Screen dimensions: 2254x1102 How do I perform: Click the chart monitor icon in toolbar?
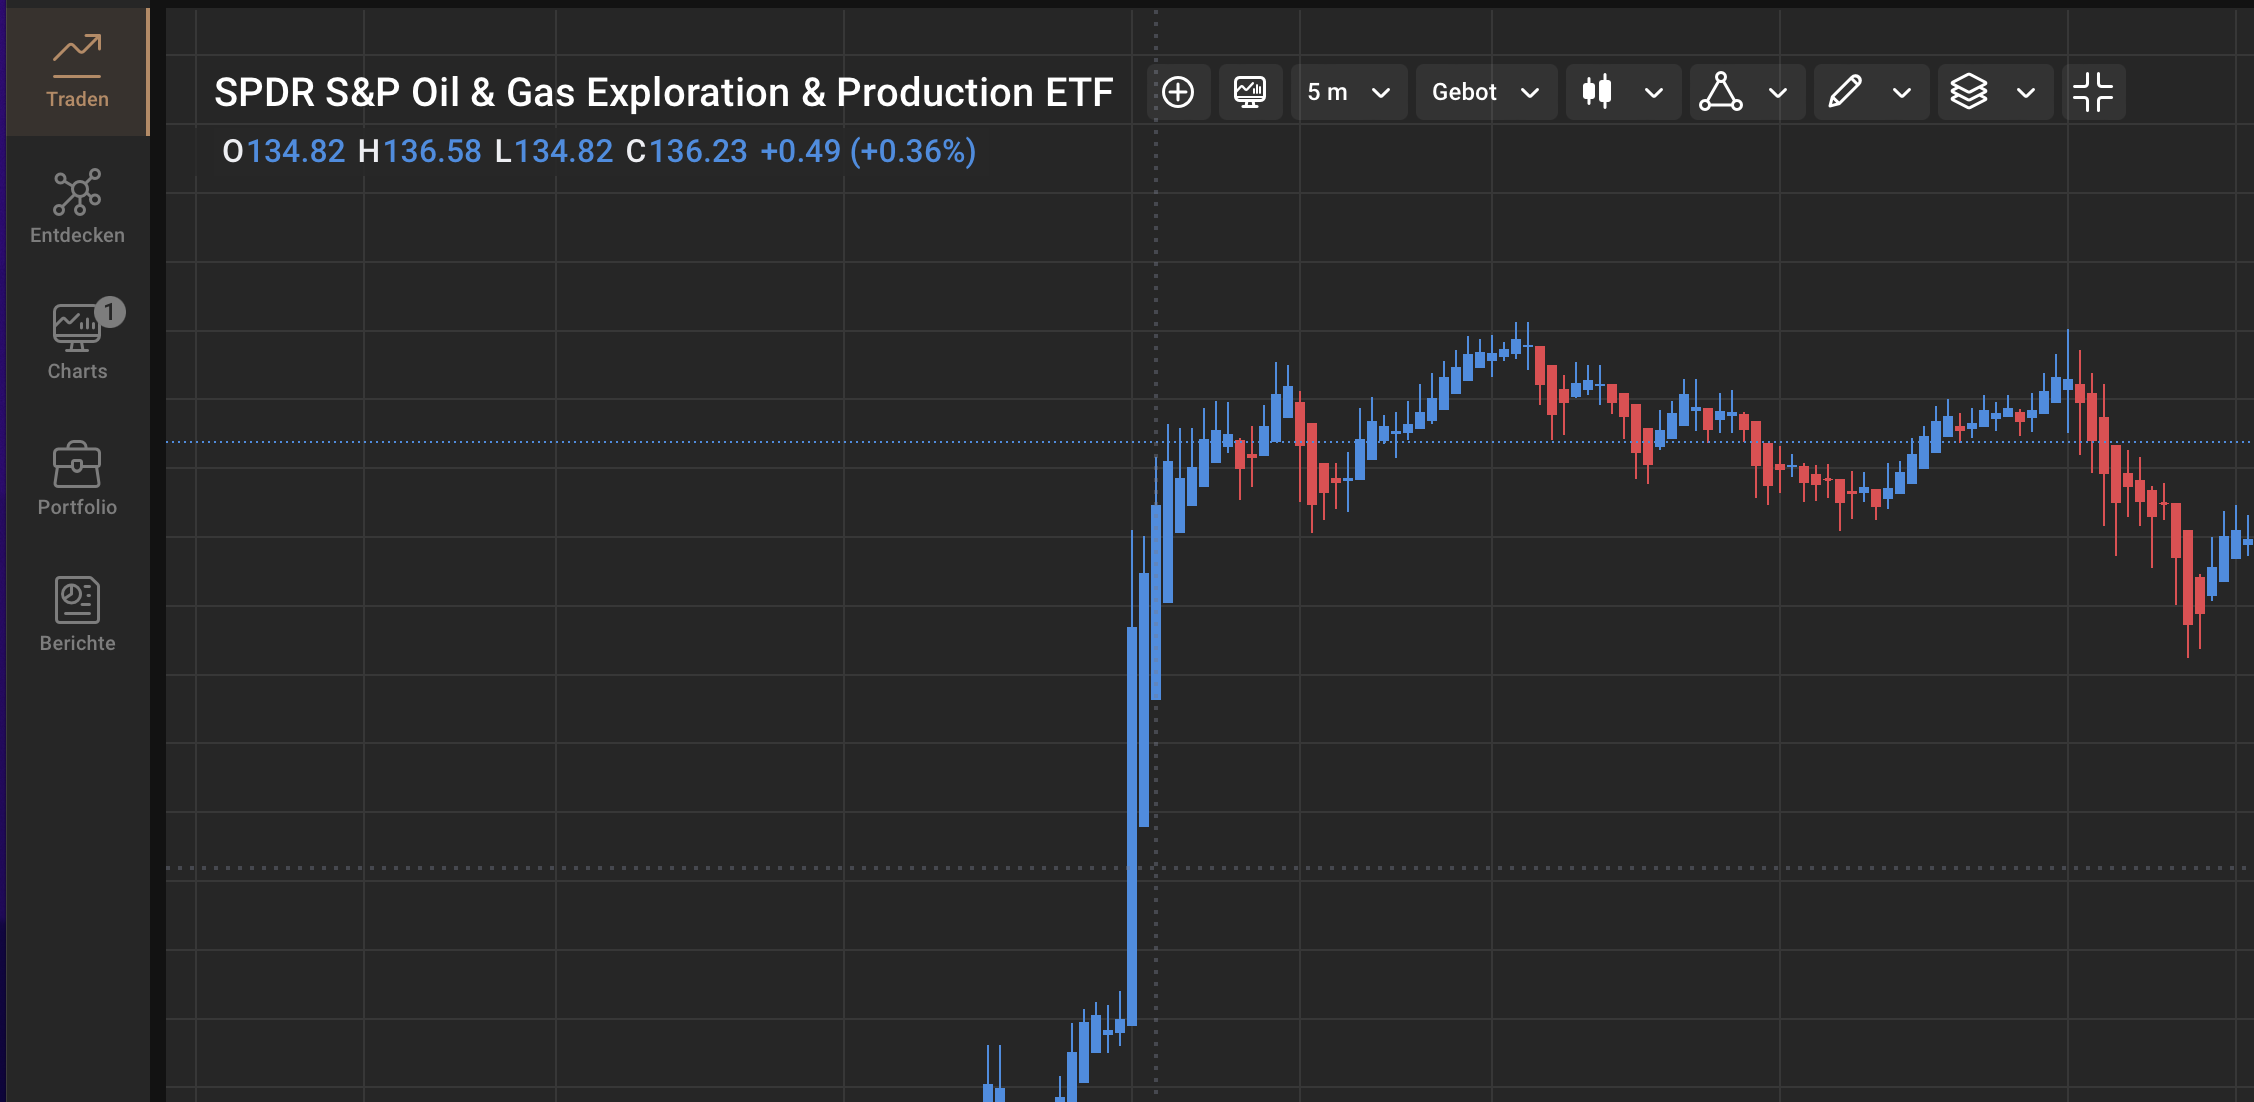(x=1250, y=92)
